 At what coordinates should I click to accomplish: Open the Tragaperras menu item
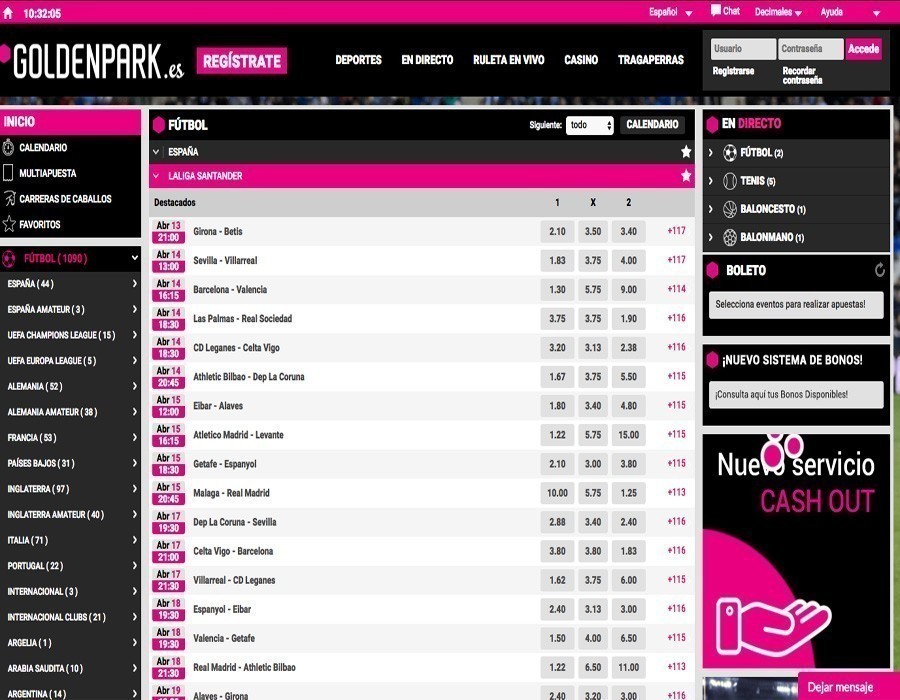[x=651, y=60]
